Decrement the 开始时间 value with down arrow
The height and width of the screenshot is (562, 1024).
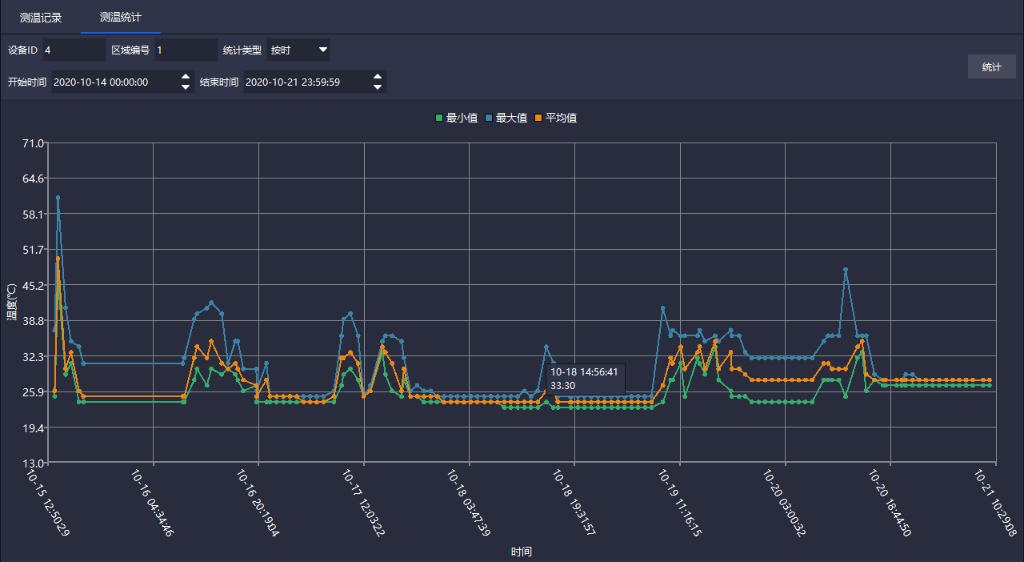185,87
